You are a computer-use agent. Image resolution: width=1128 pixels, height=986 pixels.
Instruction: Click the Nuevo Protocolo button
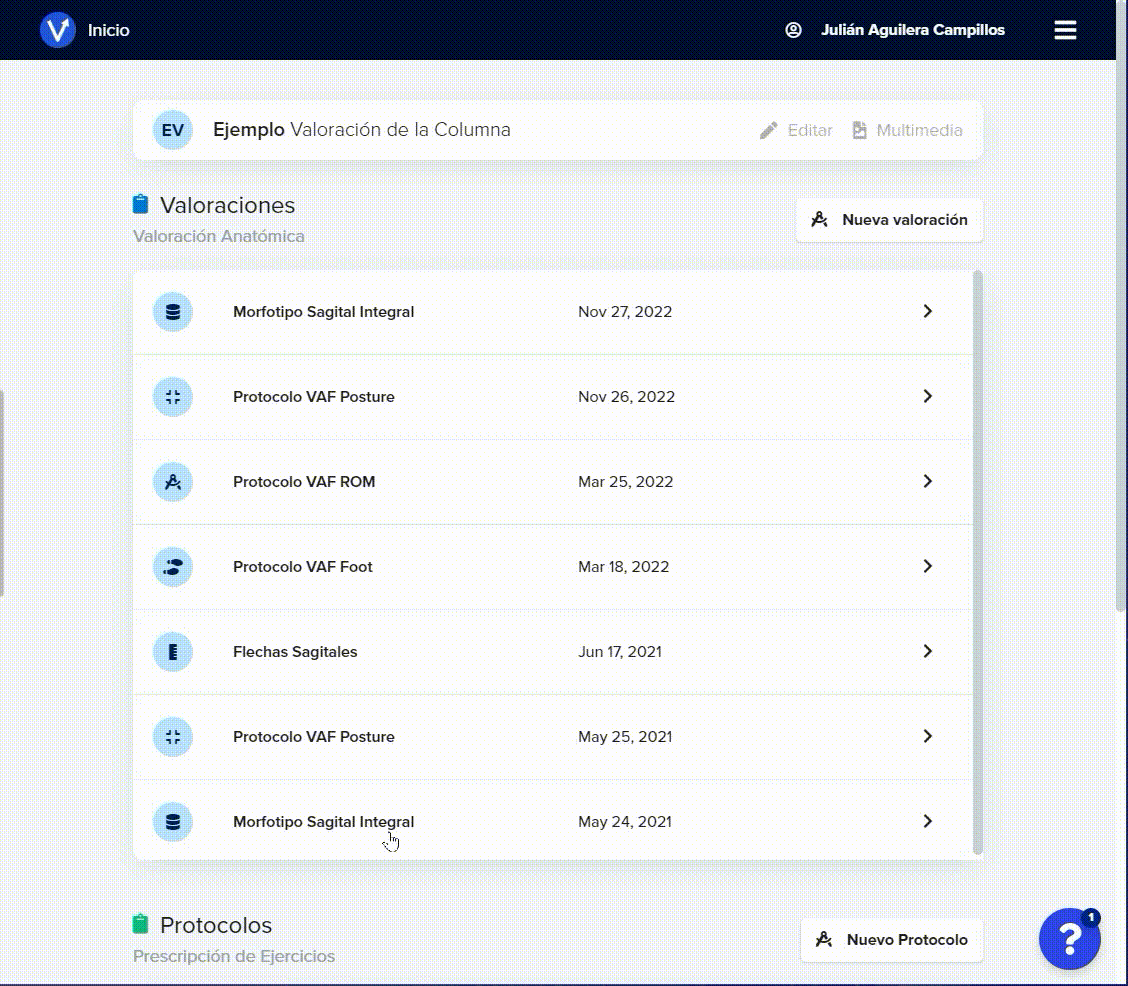coord(891,940)
